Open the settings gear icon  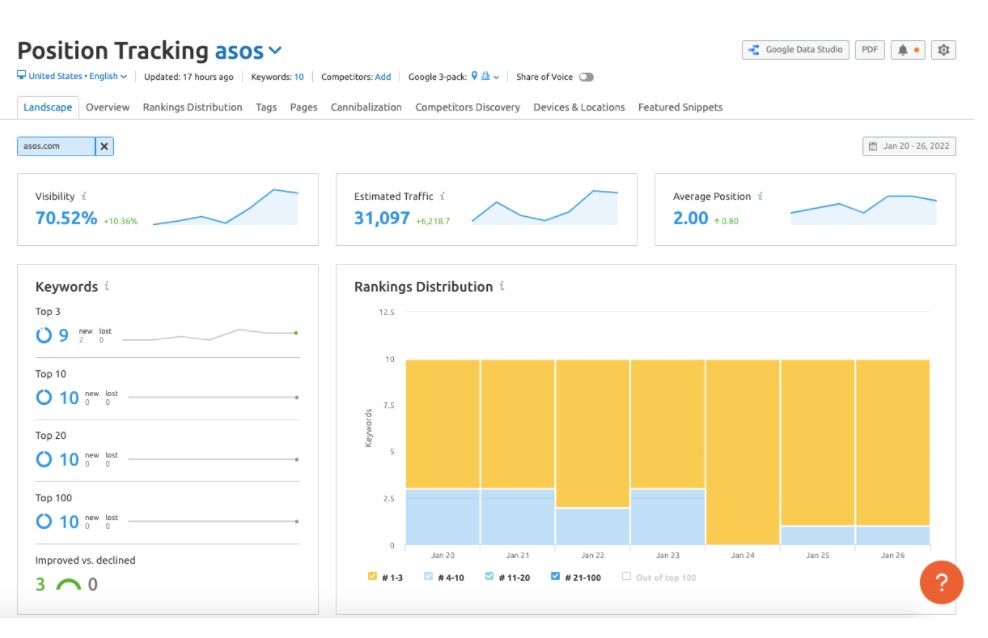(942, 49)
